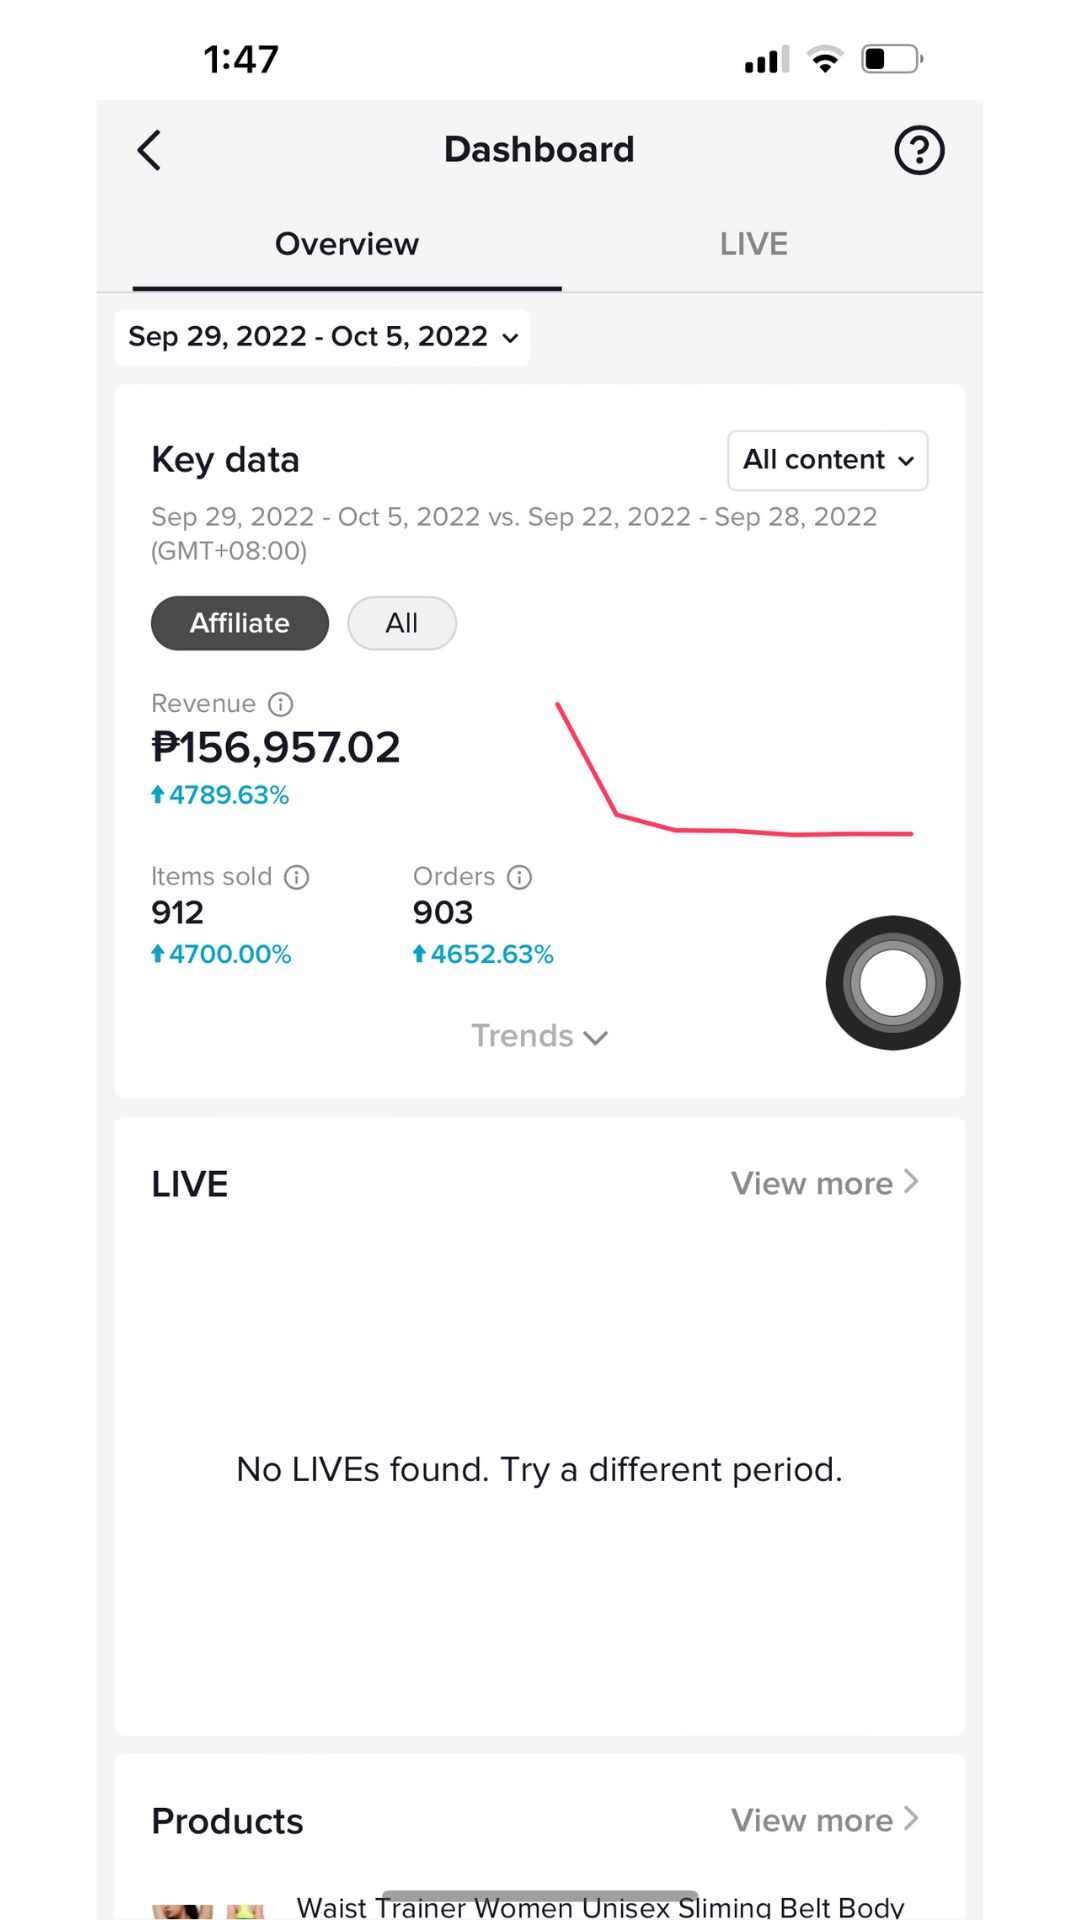Tap the battery status icon
This screenshot has width=1080, height=1920.
891,60
